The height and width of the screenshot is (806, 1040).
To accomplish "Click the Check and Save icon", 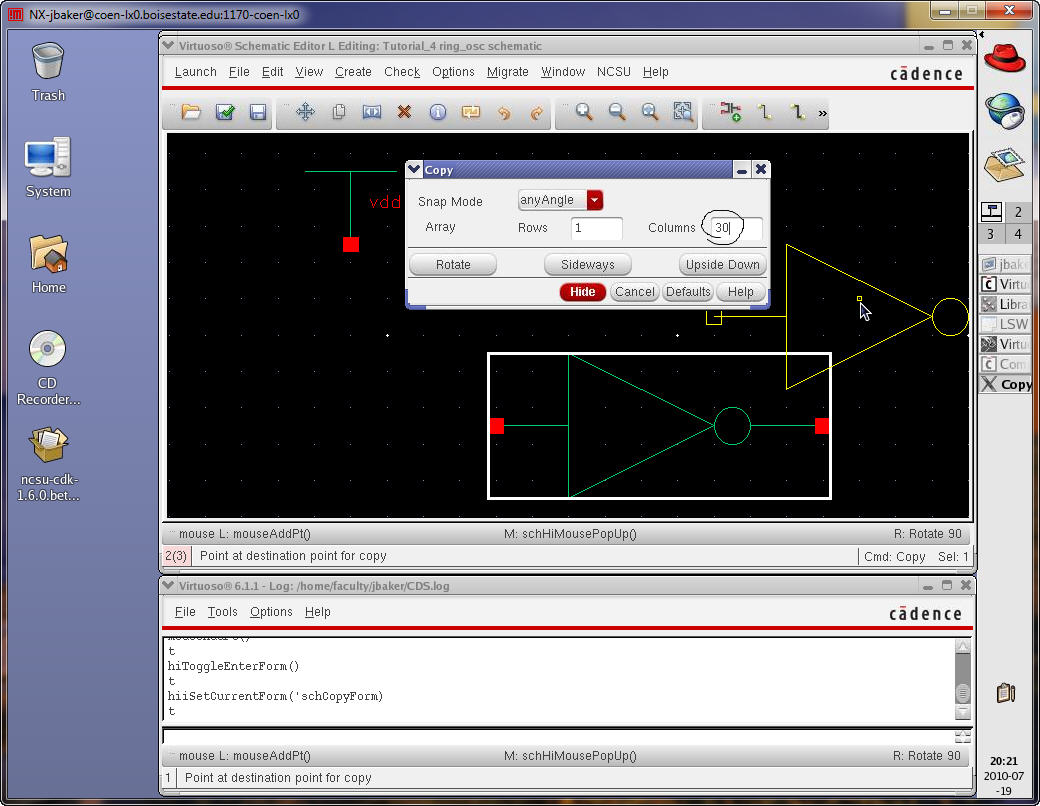I will (225, 112).
